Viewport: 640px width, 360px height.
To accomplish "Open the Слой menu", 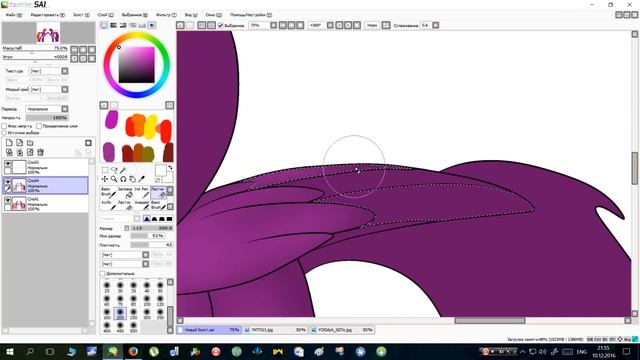I will 105,15.
